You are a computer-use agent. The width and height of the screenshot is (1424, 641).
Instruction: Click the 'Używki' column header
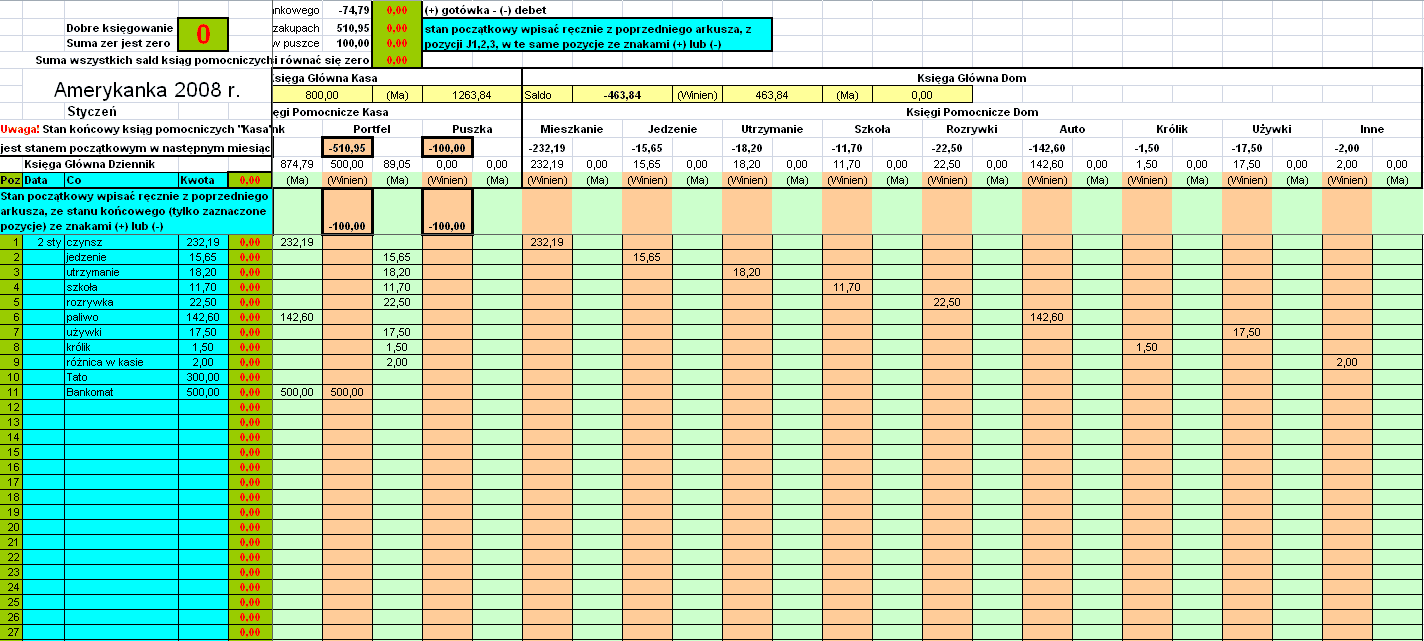point(1272,129)
